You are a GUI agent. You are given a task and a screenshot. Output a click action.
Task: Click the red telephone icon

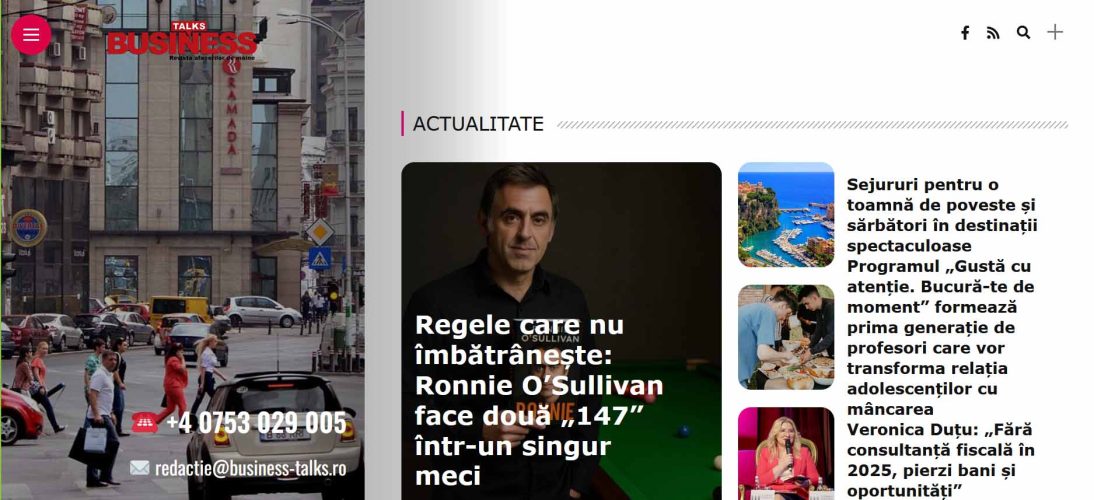[144, 422]
